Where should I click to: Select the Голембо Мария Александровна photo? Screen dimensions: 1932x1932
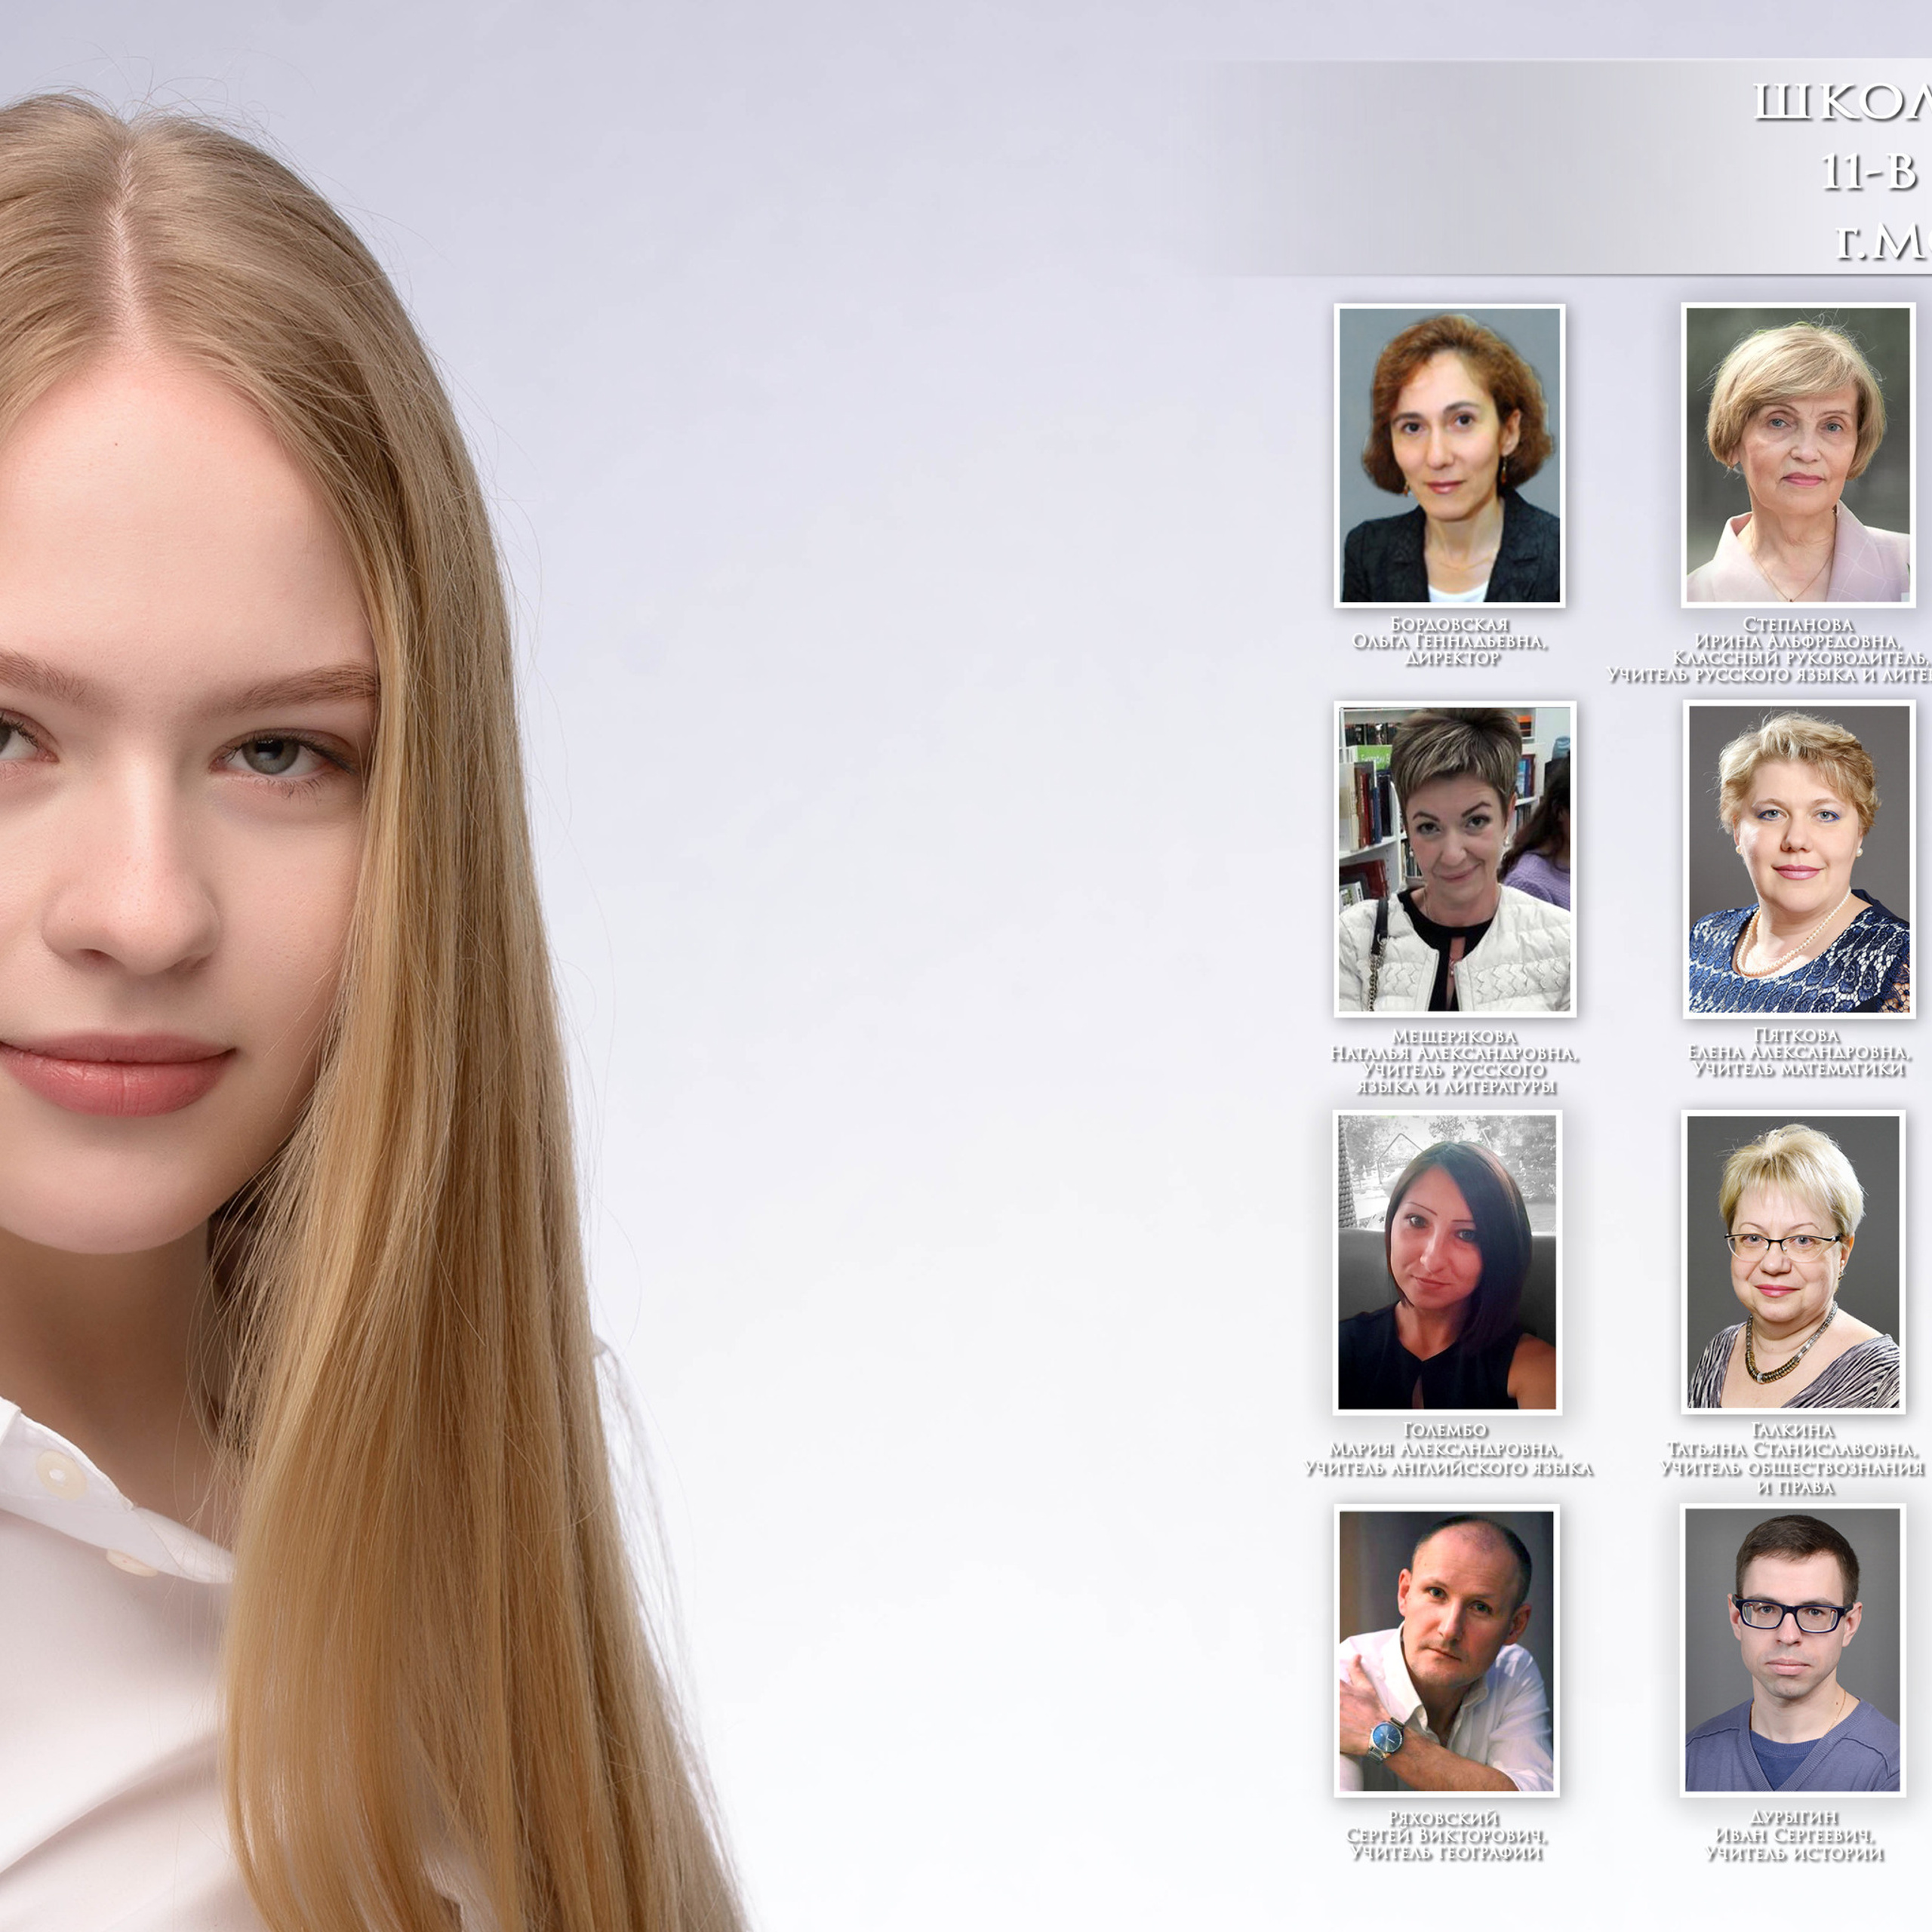pyautogui.click(x=1447, y=1262)
